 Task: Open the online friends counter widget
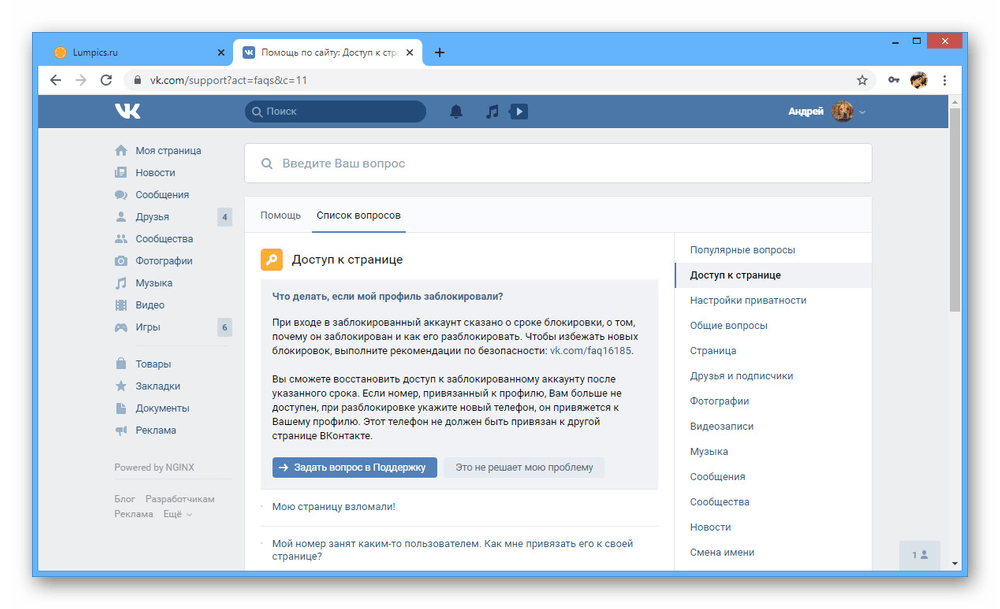coord(919,555)
